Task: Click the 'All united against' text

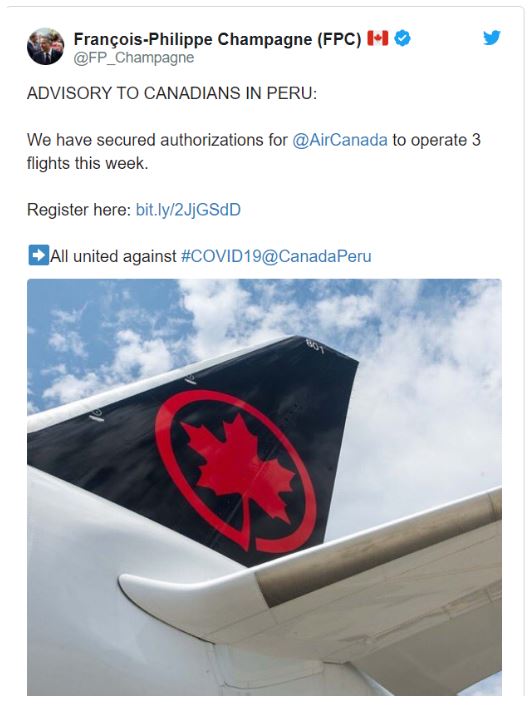Action: (x=113, y=256)
